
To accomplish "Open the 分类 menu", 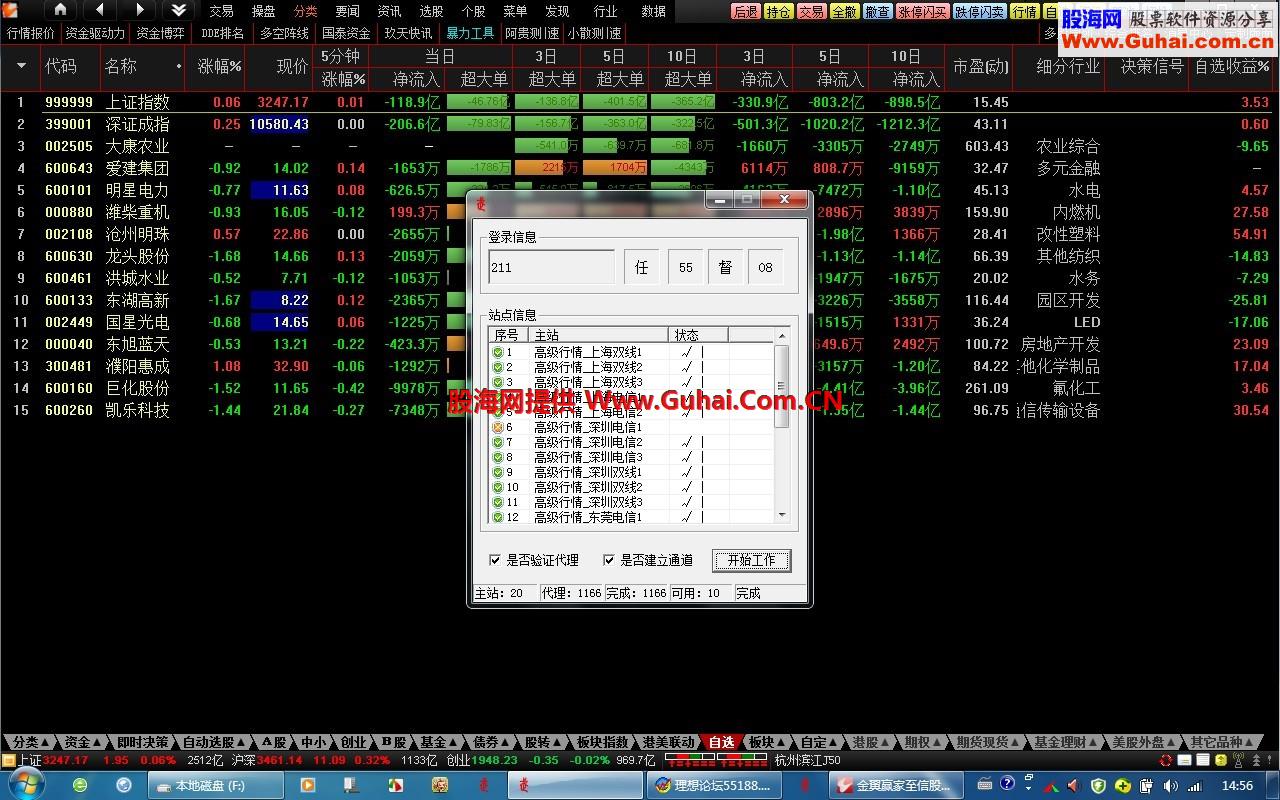I will (305, 11).
